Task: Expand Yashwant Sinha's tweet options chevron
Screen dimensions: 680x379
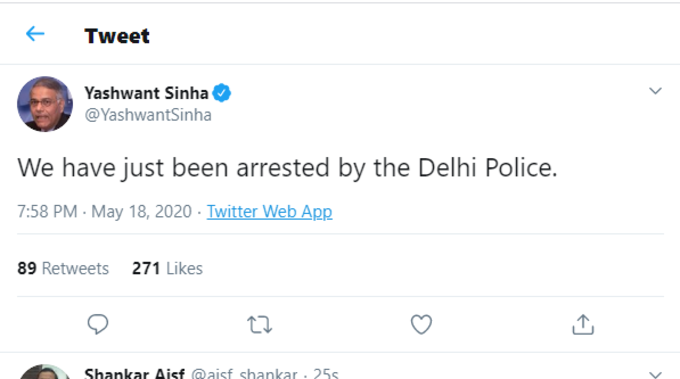Action: (655, 91)
